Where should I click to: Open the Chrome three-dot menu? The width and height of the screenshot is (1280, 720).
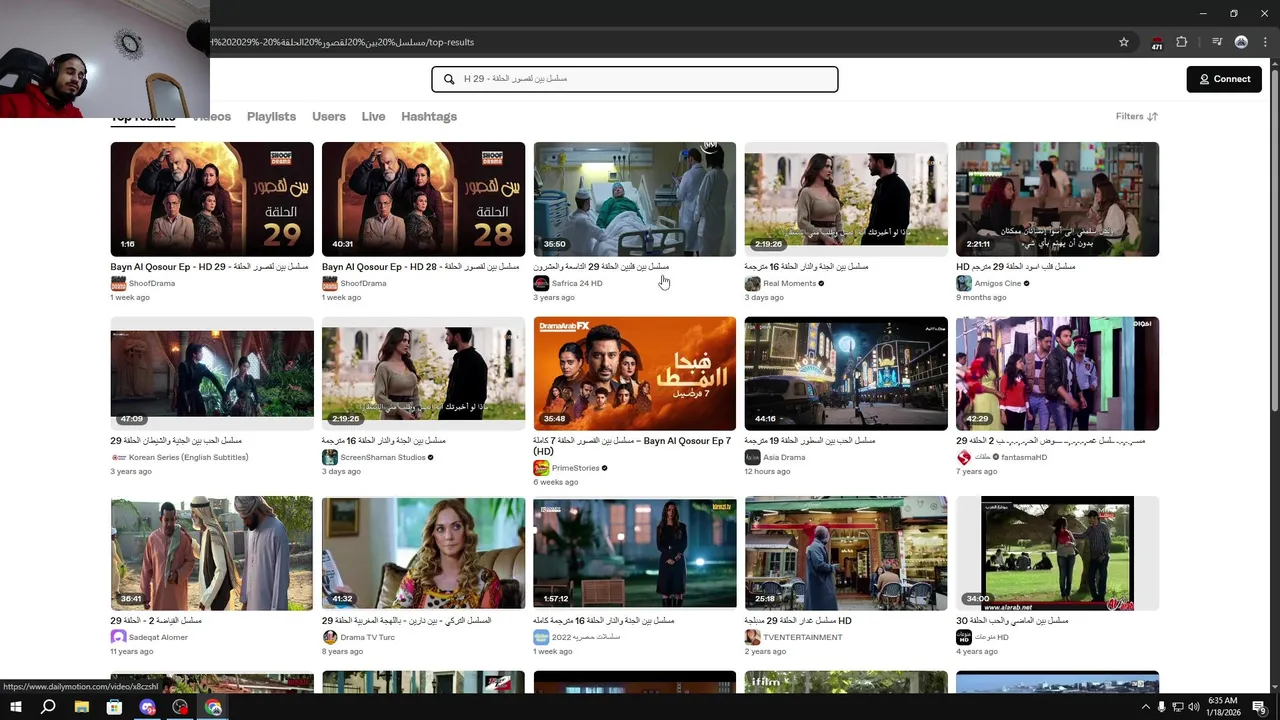[x=1264, y=42]
